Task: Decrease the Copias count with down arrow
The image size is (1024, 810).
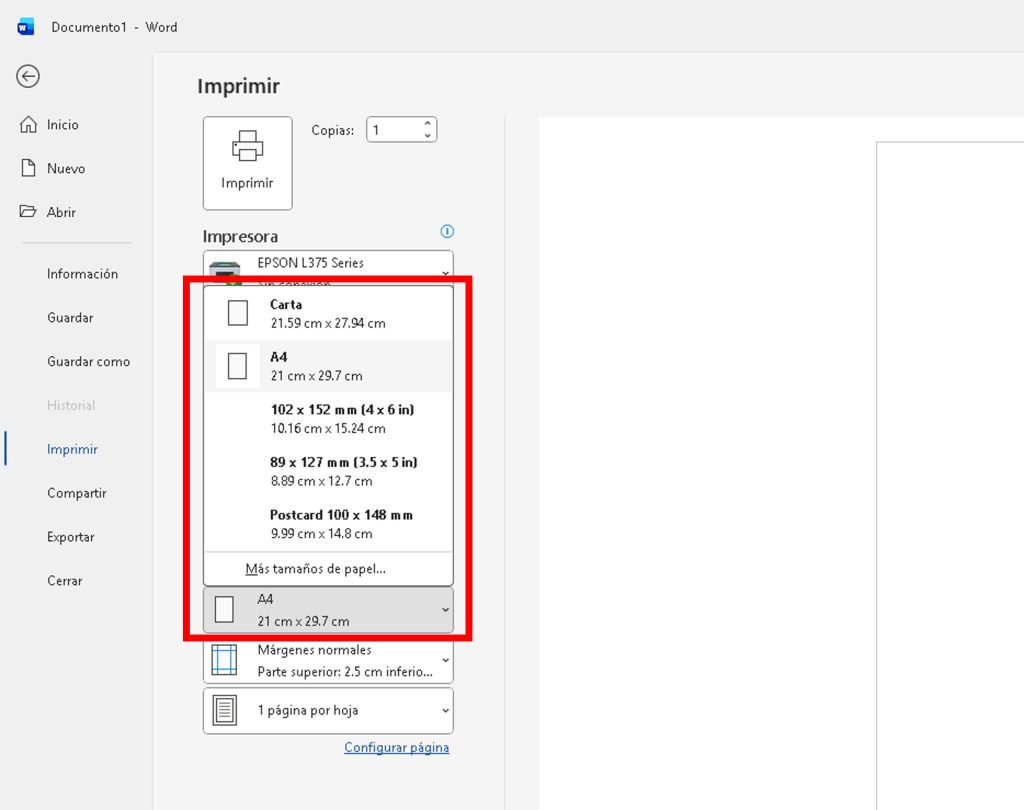Action: (x=428, y=135)
